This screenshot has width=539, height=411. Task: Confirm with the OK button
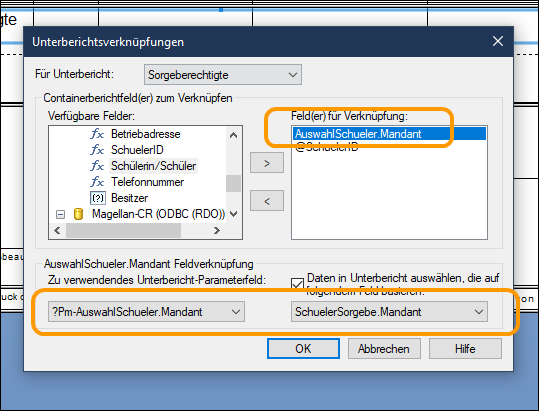click(x=303, y=348)
